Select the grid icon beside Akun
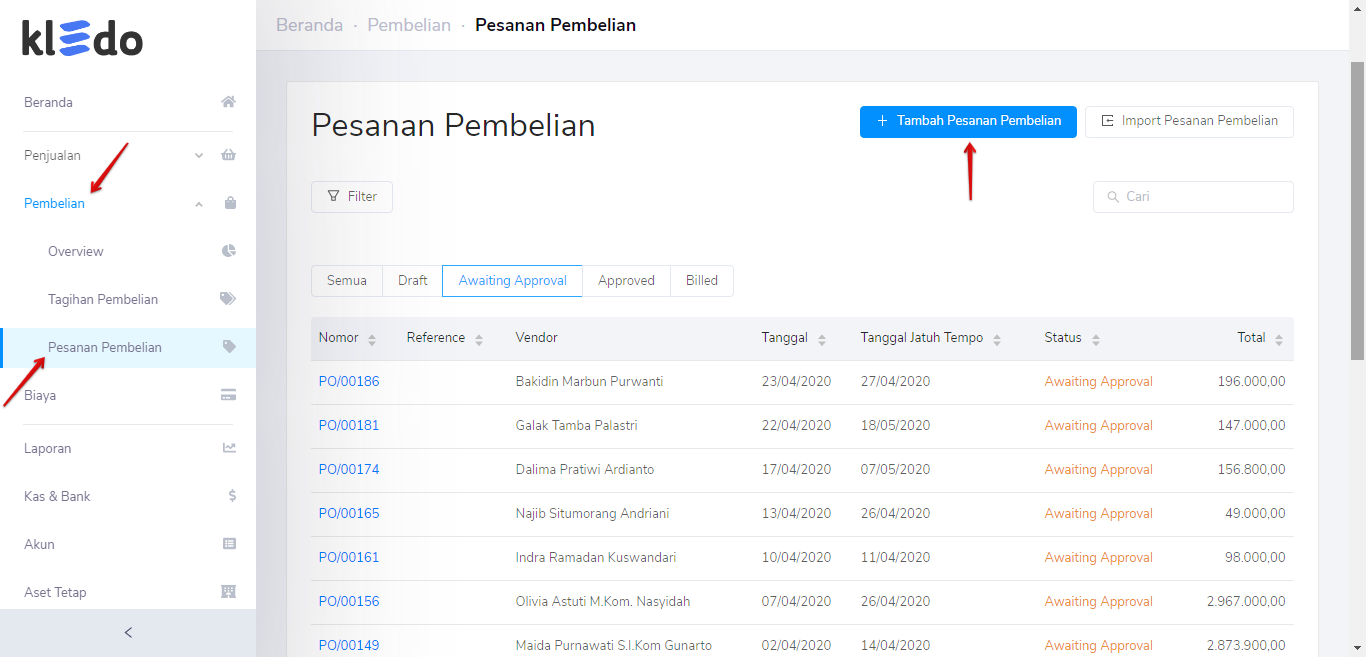Screen dimensions: 1366x657 click(x=228, y=543)
